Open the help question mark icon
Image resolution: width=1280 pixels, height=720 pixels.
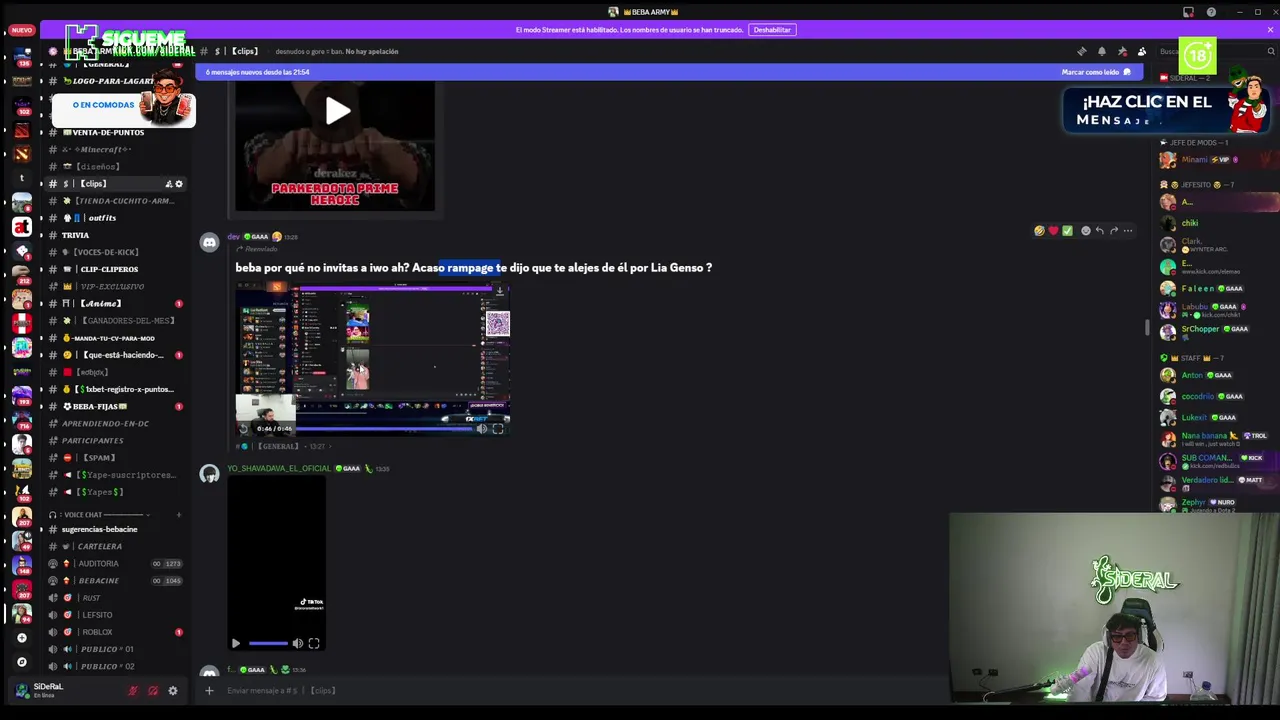click(x=1211, y=12)
